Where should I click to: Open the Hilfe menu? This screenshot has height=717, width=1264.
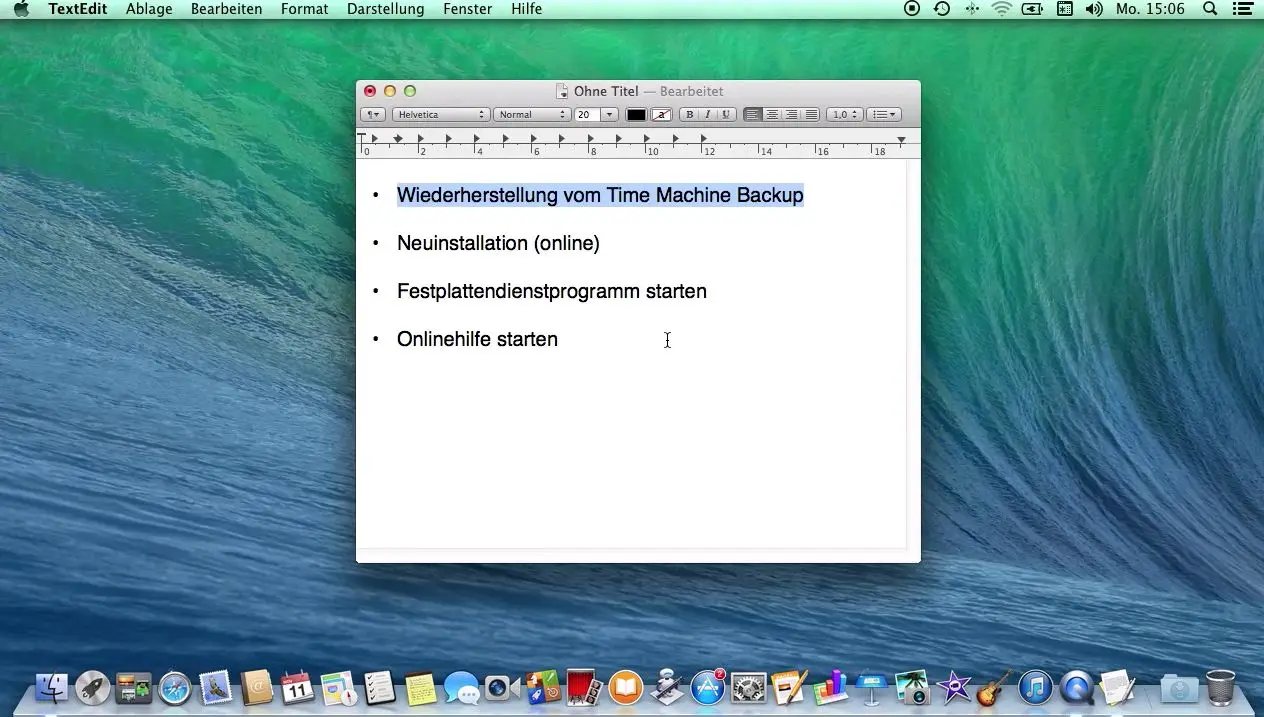click(x=526, y=9)
